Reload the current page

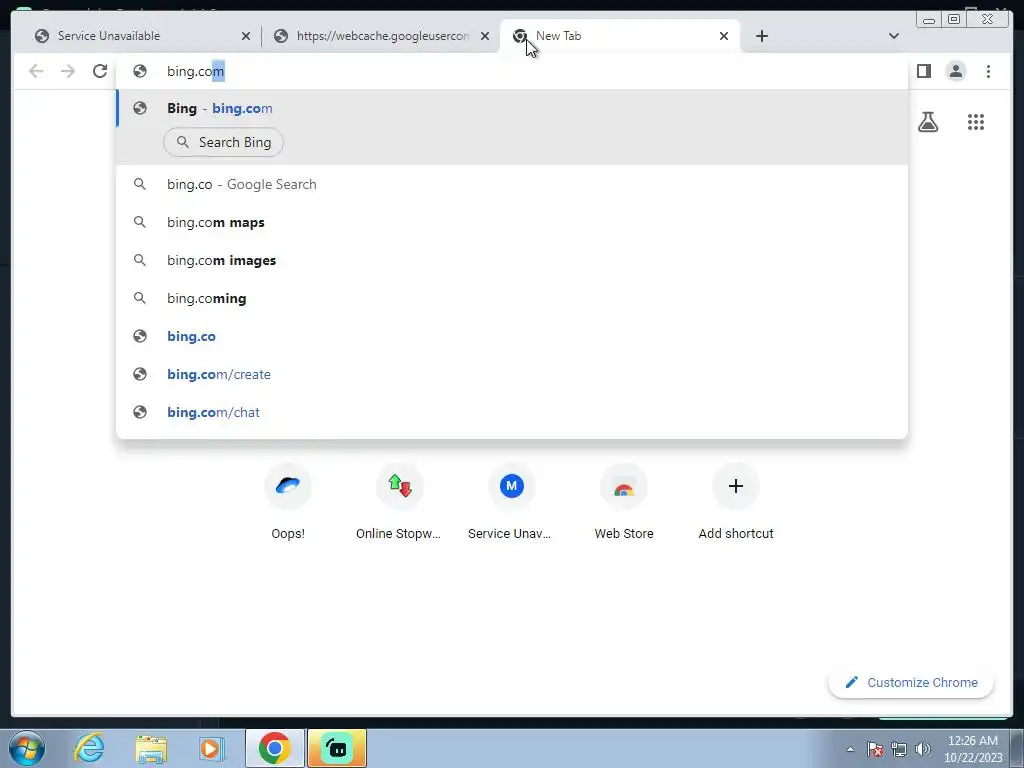click(100, 71)
